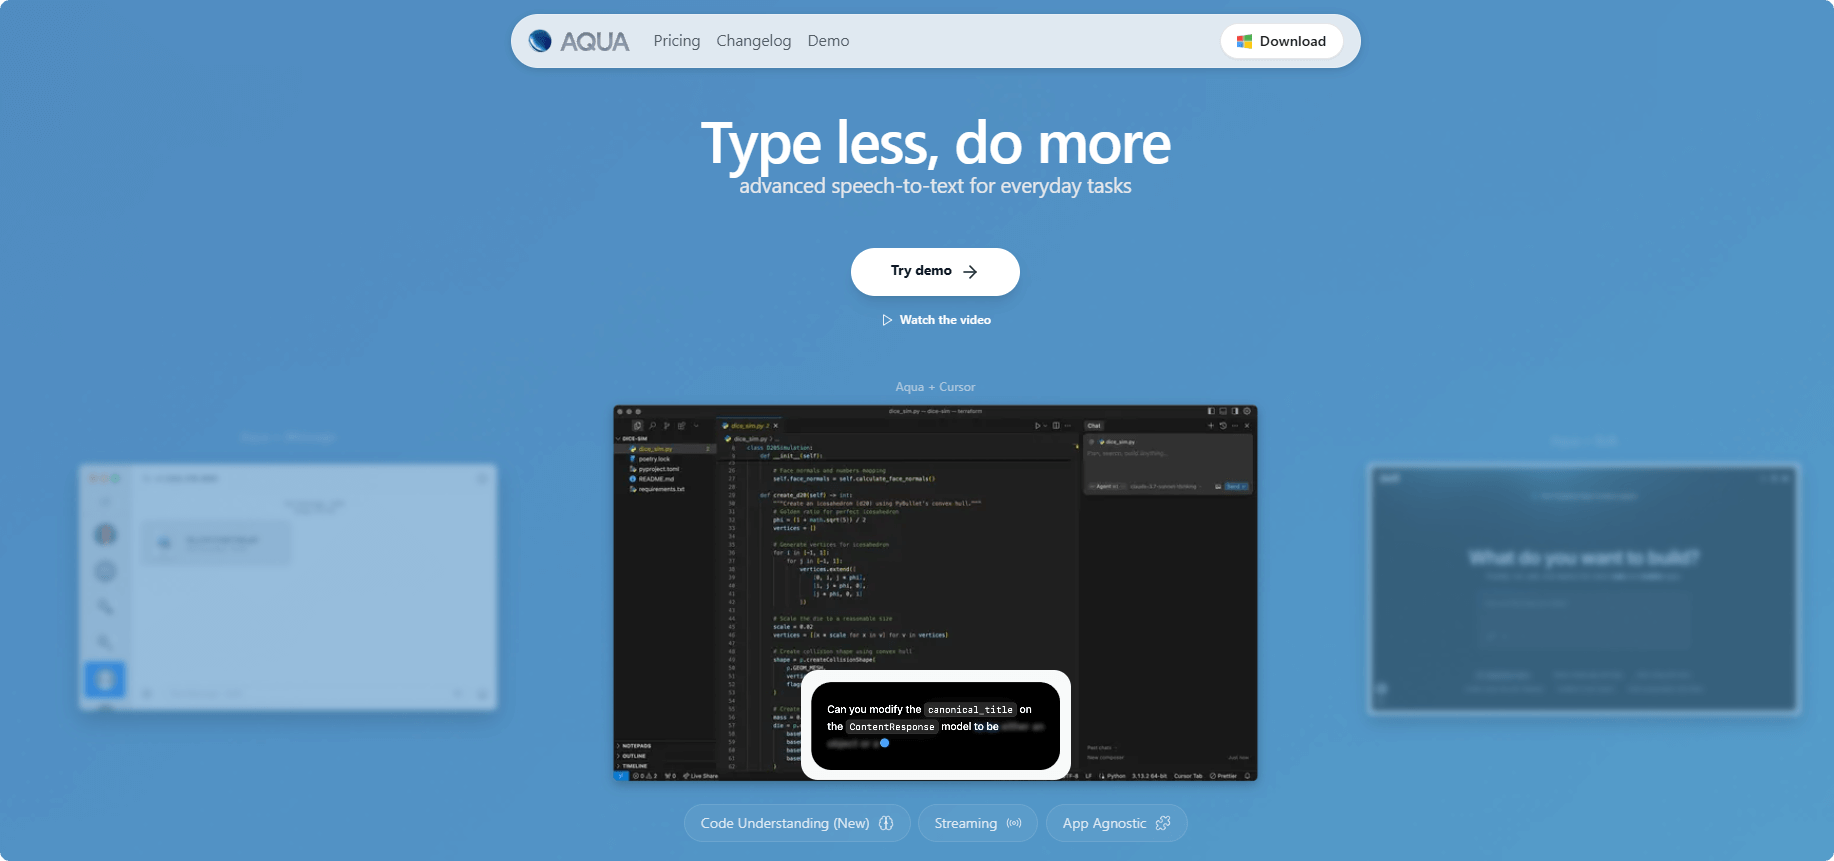Toggle the right sidebar layout icon in editor
The image size is (1834, 861).
tap(1235, 411)
